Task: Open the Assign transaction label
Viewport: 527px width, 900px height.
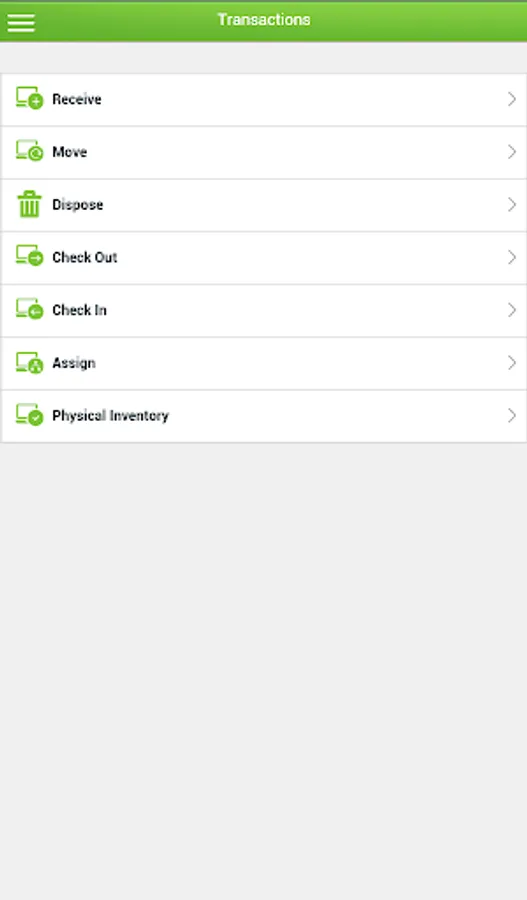Action: click(x=74, y=363)
